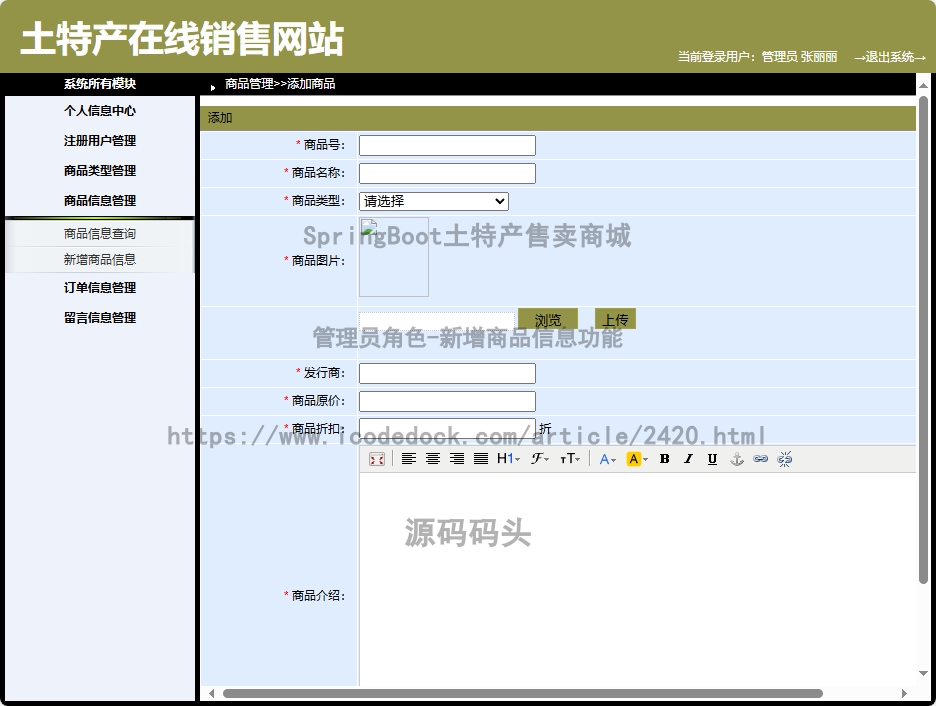Click the 退出系统 logout link
The height and width of the screenshot is (706, 936).
coord(889,57)
